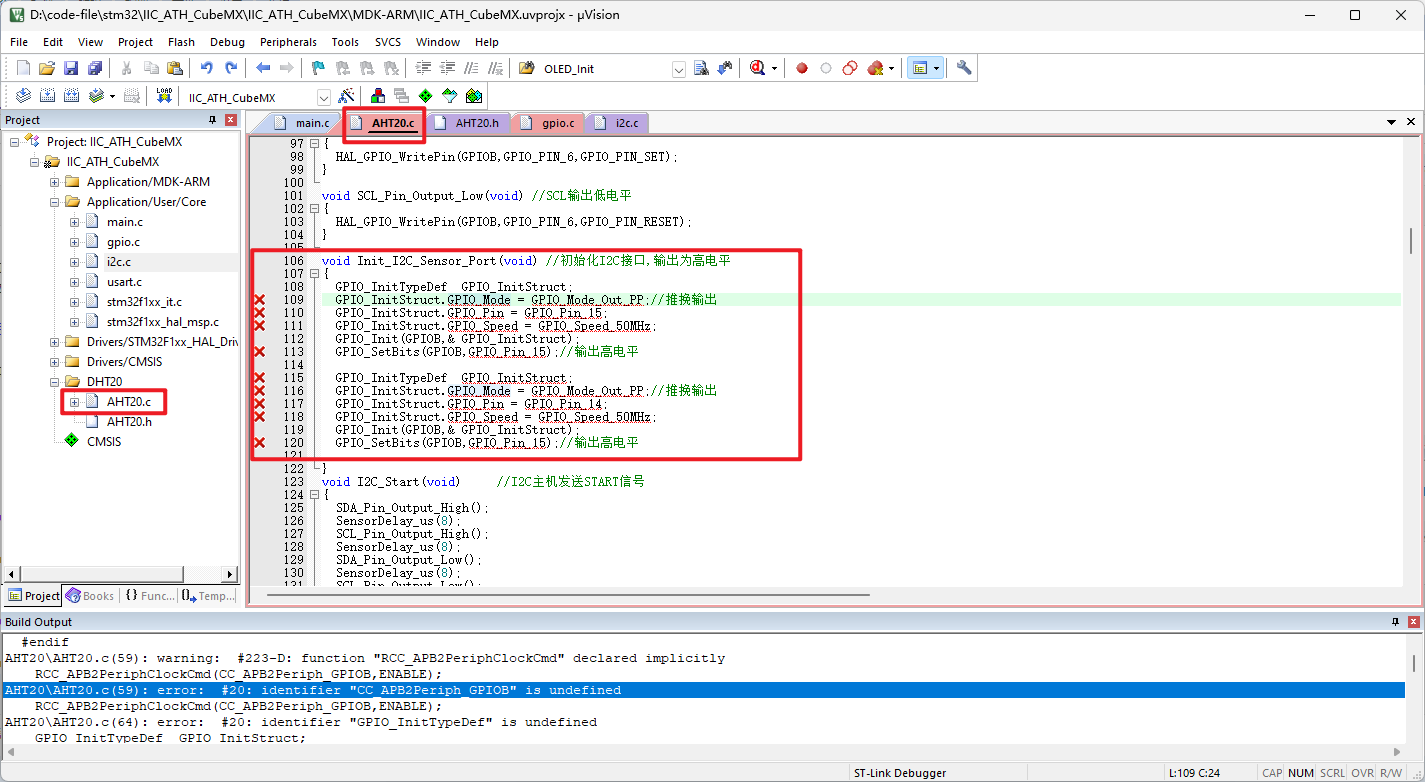Open the window layout dropdown arrow
Image resolution: width=1425 pixels, height=782 pixels.
click(x=937, y=68)
